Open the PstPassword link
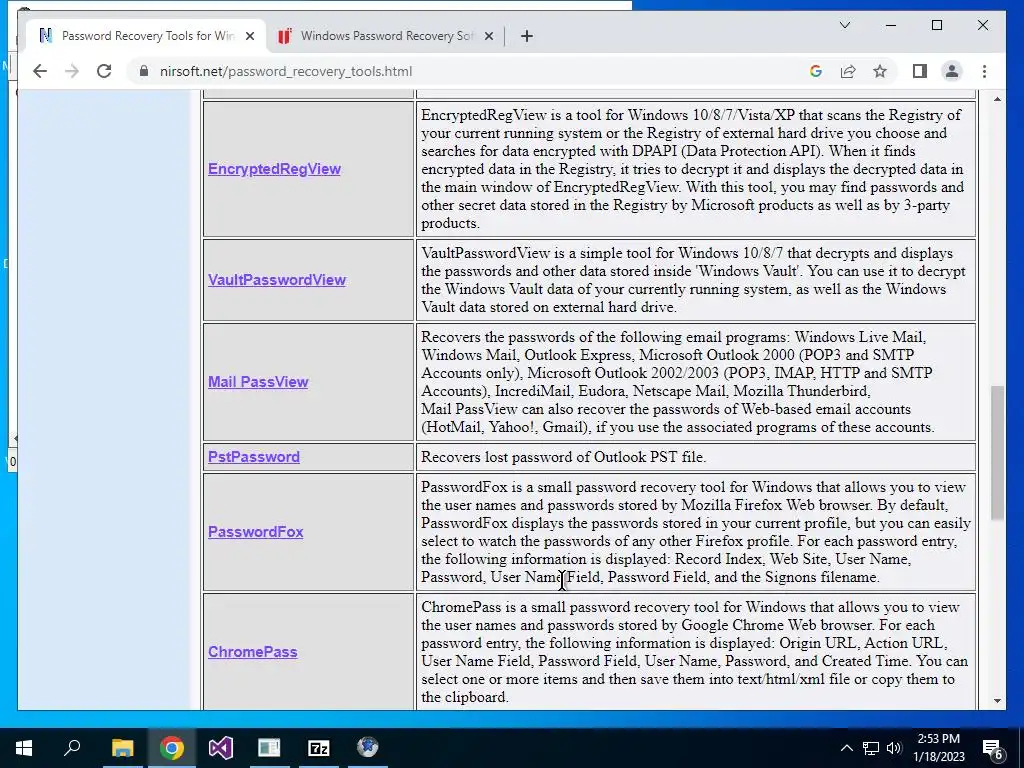Image resolution: width=1024 pixels, height=768 pixels. click(x=253, y=456)
